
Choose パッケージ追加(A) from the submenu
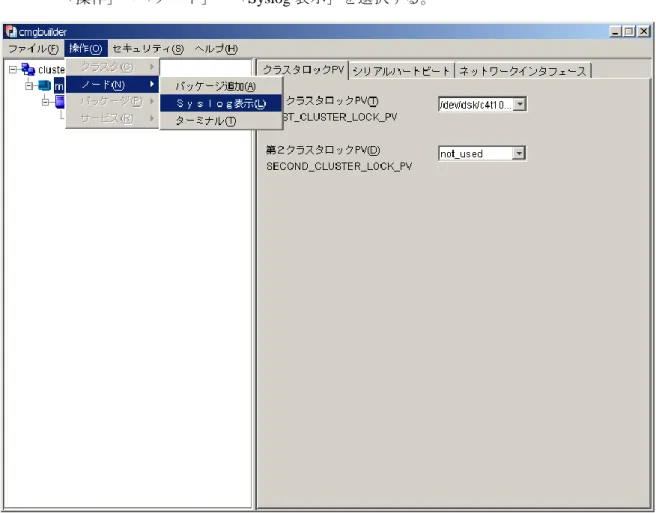coord(221,86)
